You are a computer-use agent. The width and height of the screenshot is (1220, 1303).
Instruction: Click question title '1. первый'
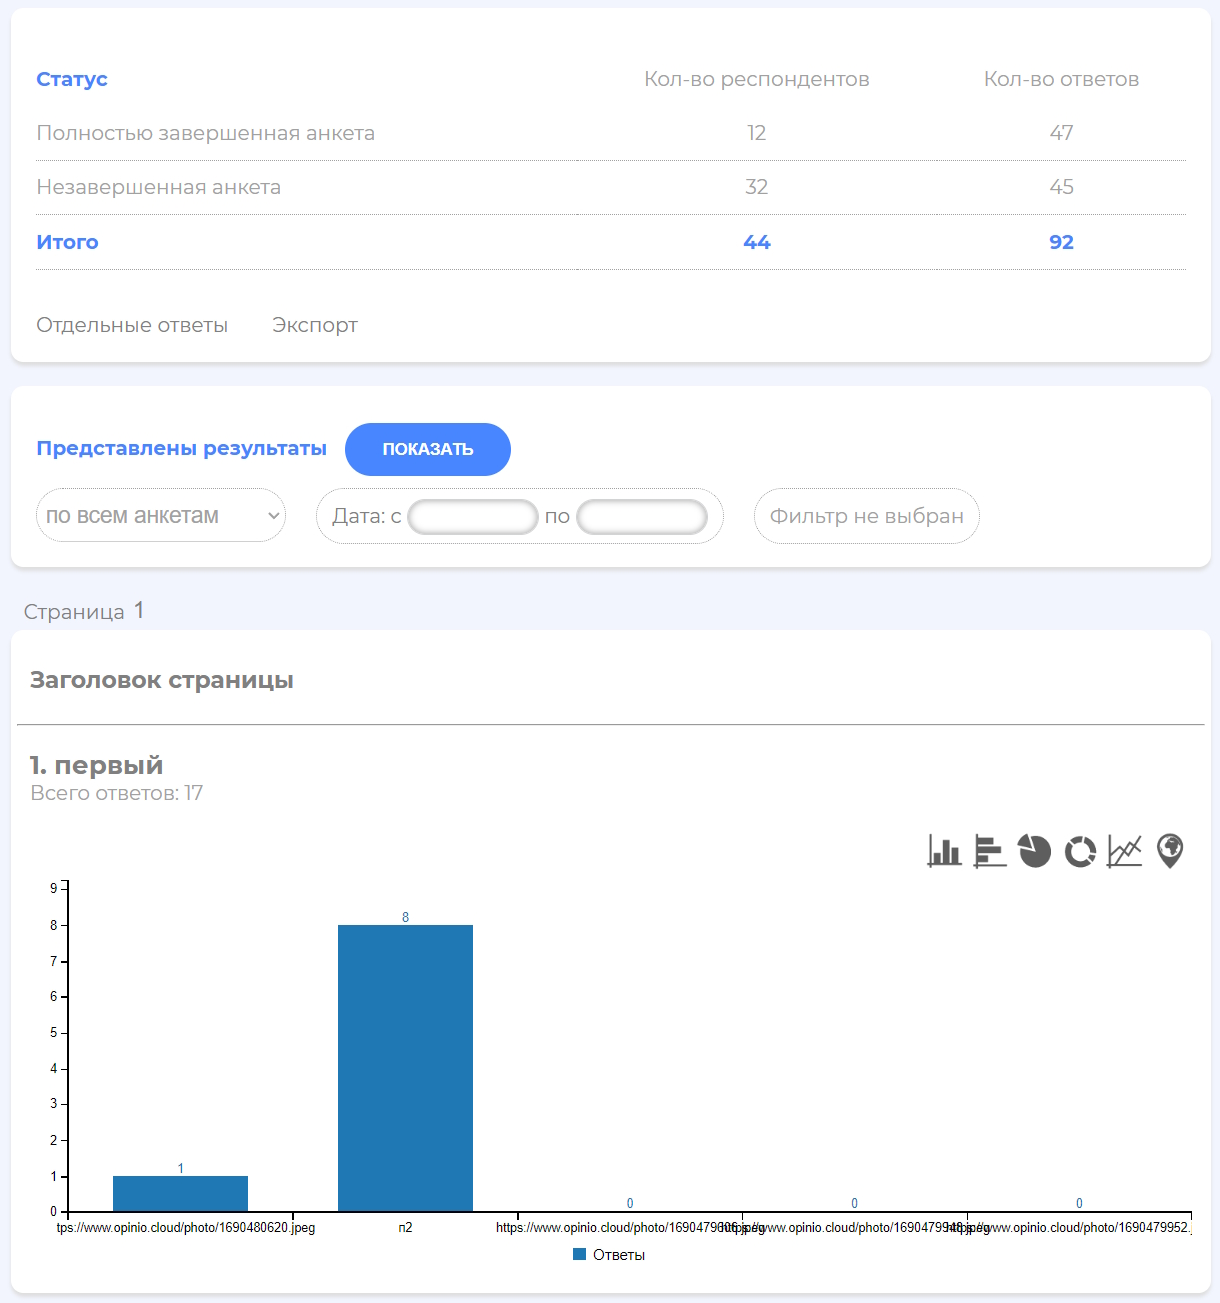tap(96, 765)
